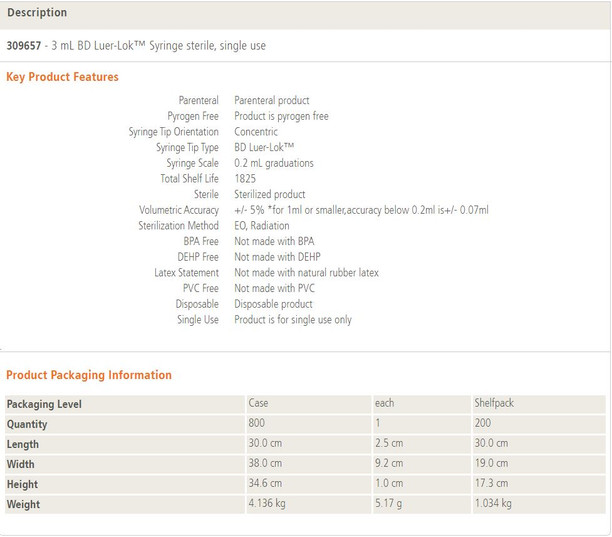Click the Shelfpack column header
Viewport: 612px width, 537px height.
[495, 404]
